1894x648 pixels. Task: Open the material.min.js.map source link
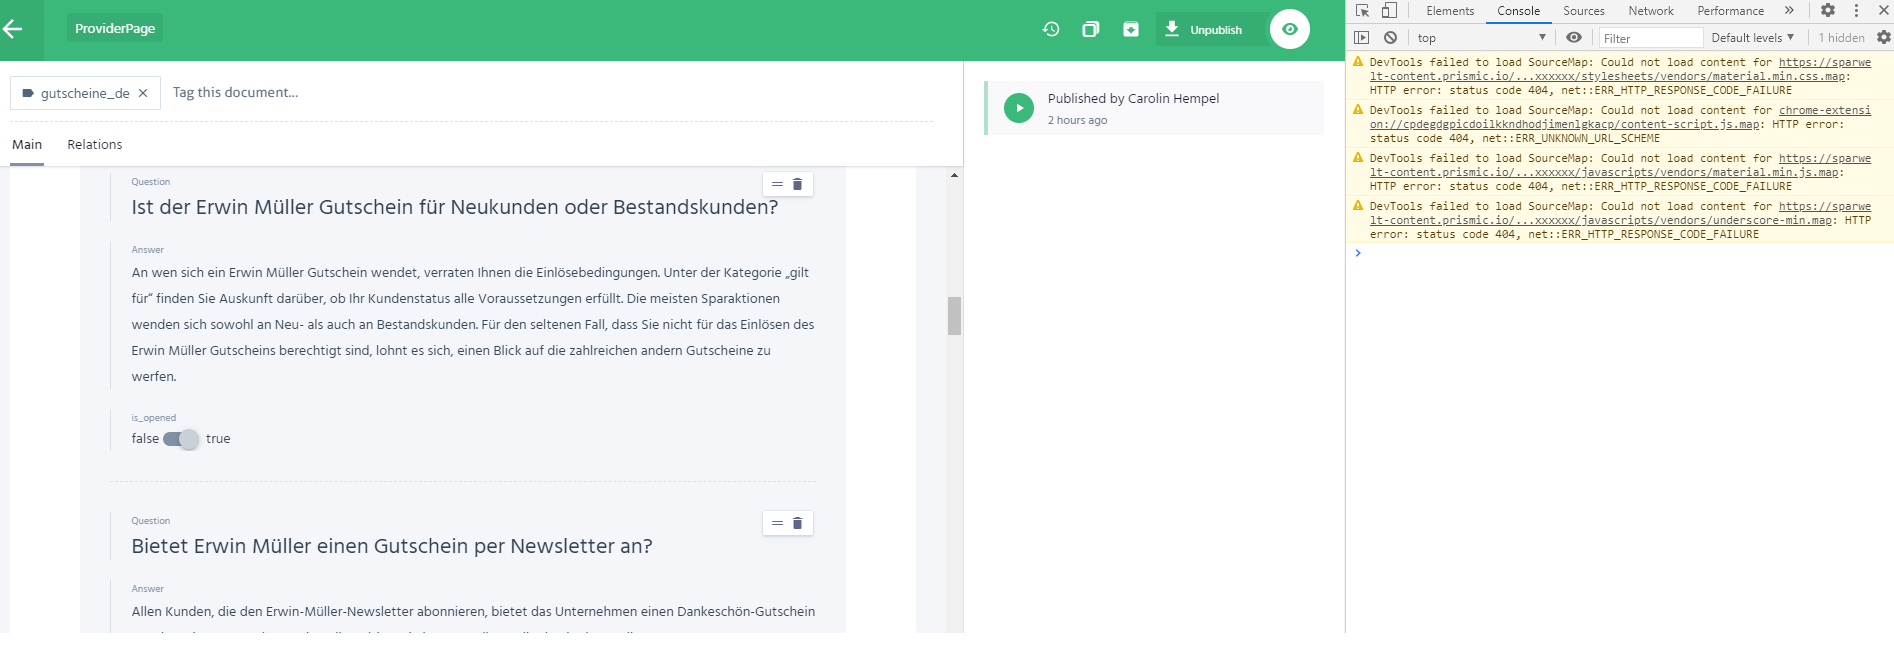coord(1620,165)
